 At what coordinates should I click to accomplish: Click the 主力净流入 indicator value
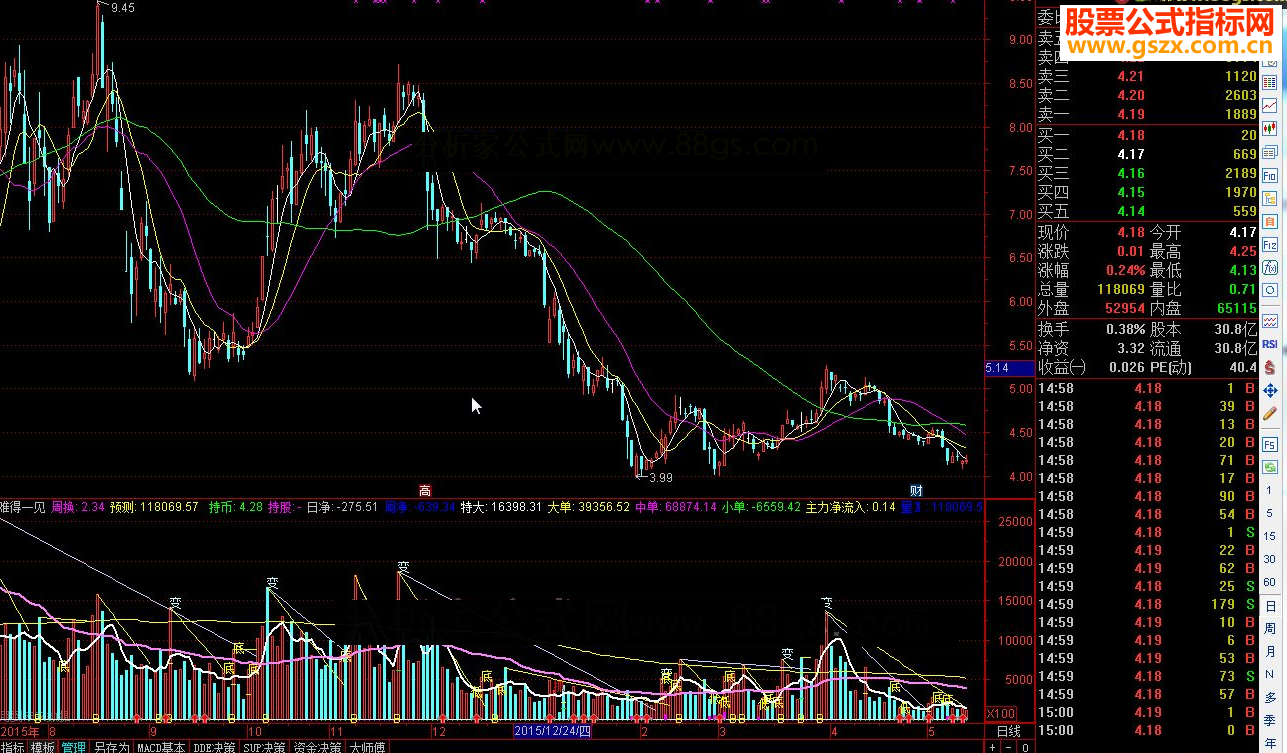tap(883, 507)
